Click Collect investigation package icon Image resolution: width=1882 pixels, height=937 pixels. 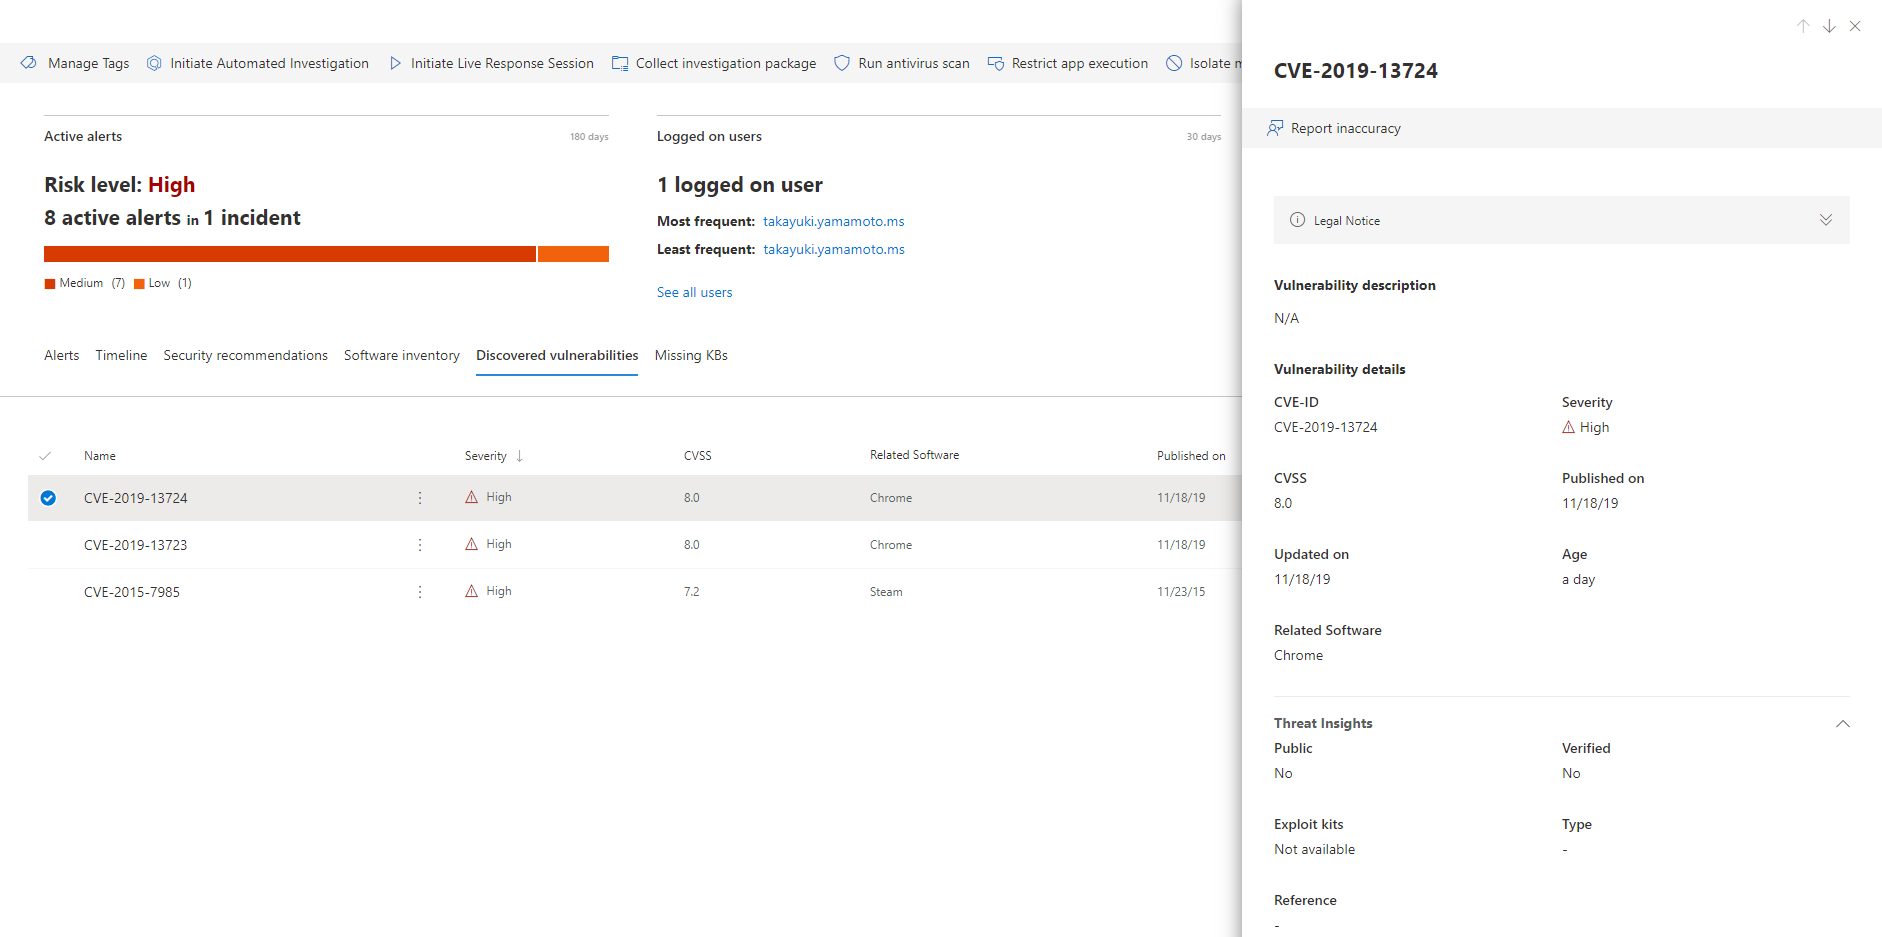click(x=620, y=63)
